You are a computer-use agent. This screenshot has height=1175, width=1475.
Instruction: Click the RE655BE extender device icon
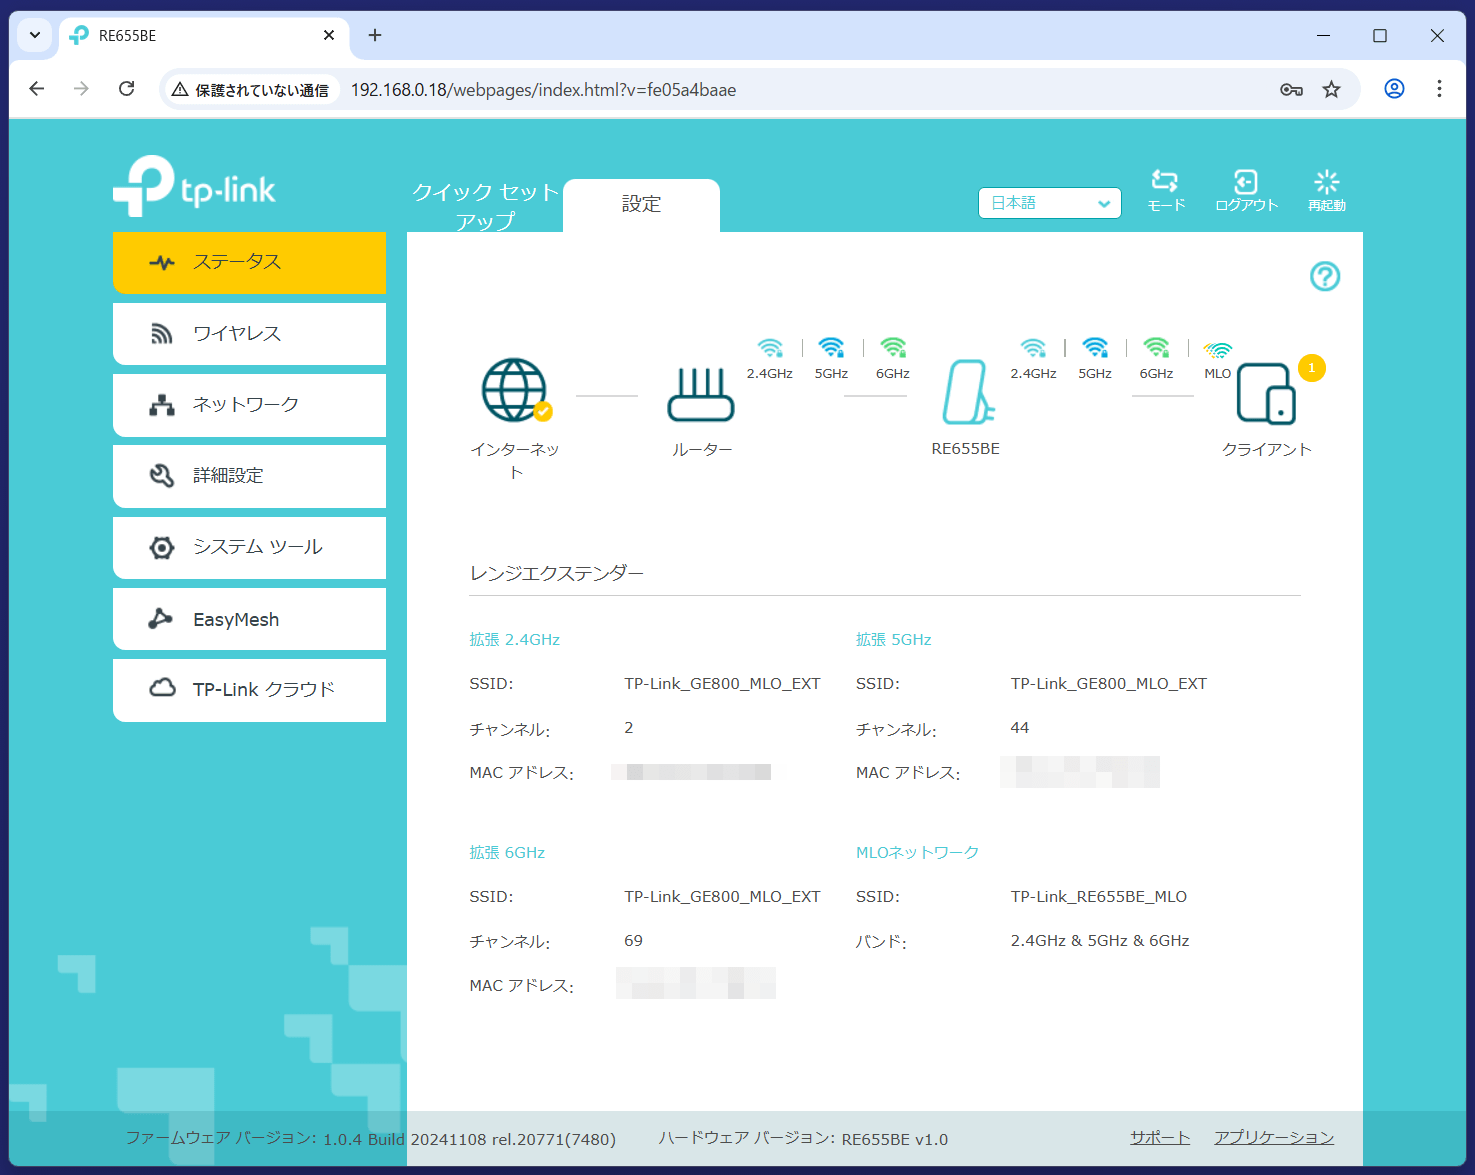point(967,392)
